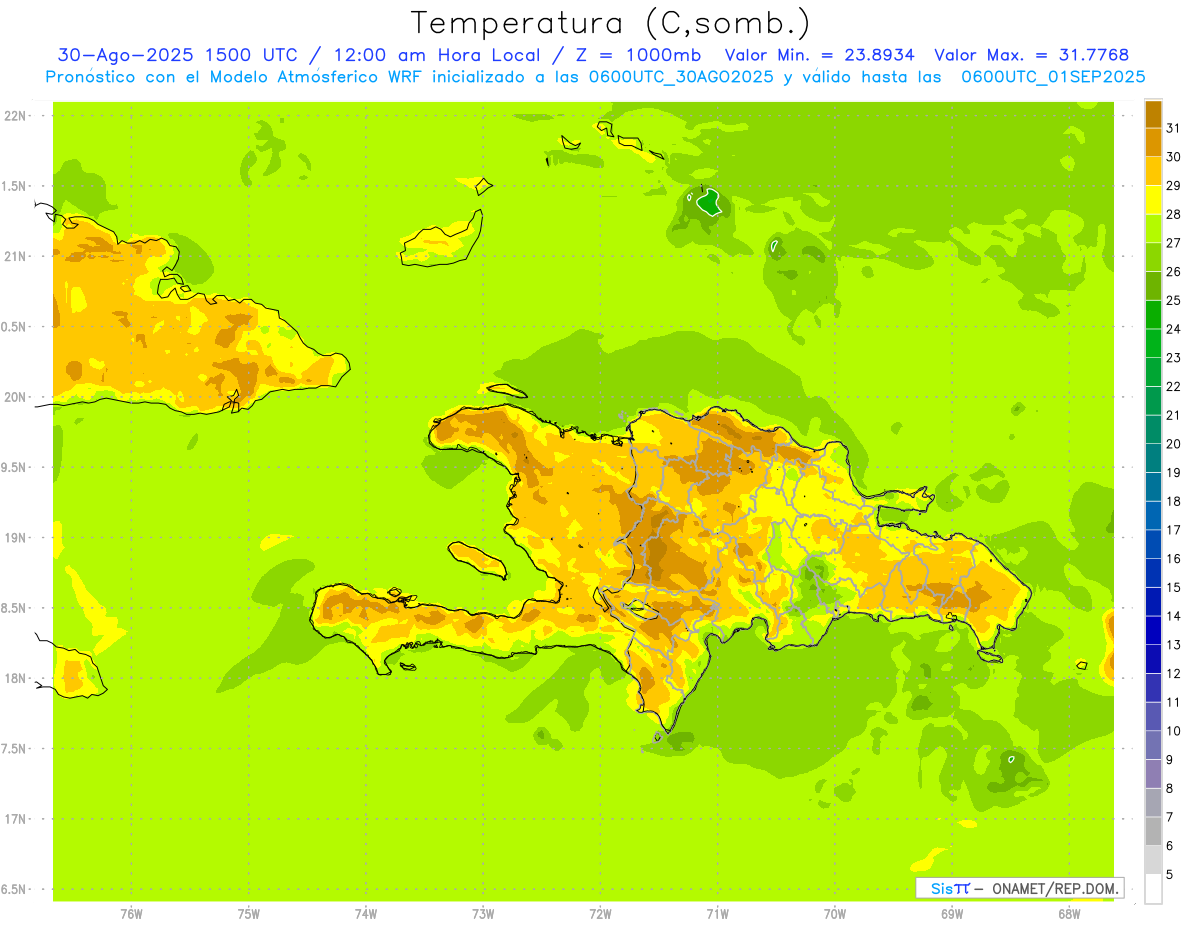Viewport: 1200px width, 927px height.
Task: Select the brown colorbar segment above 31
Action: click(x=1153, y=114)
